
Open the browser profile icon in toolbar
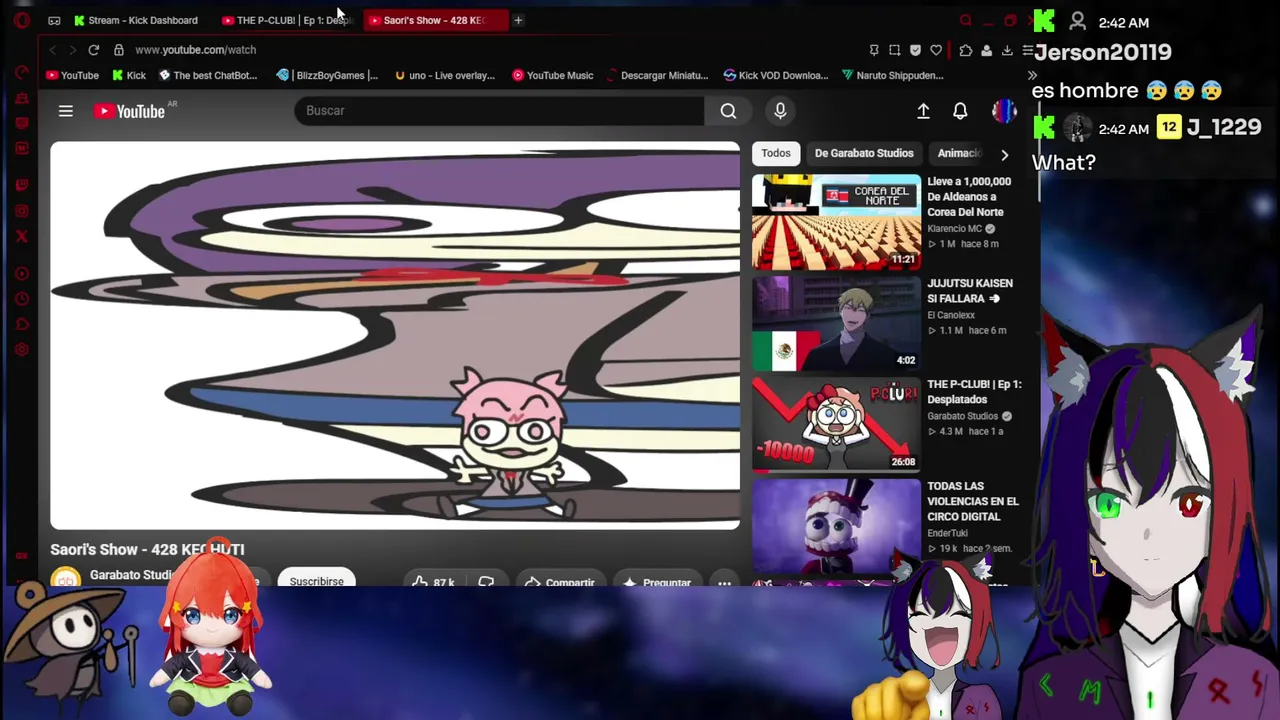pos(986,50)
